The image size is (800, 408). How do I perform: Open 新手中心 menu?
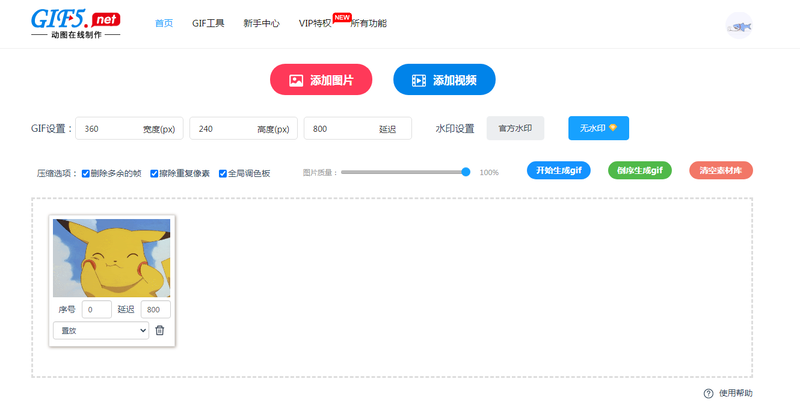pyautogui.click(x=261, y=23)
